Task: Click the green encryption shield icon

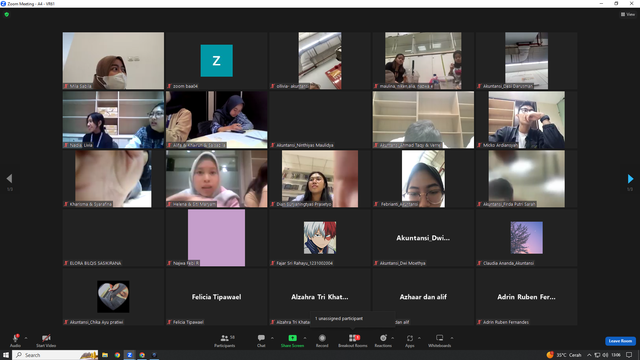Action: click(7, 14)
